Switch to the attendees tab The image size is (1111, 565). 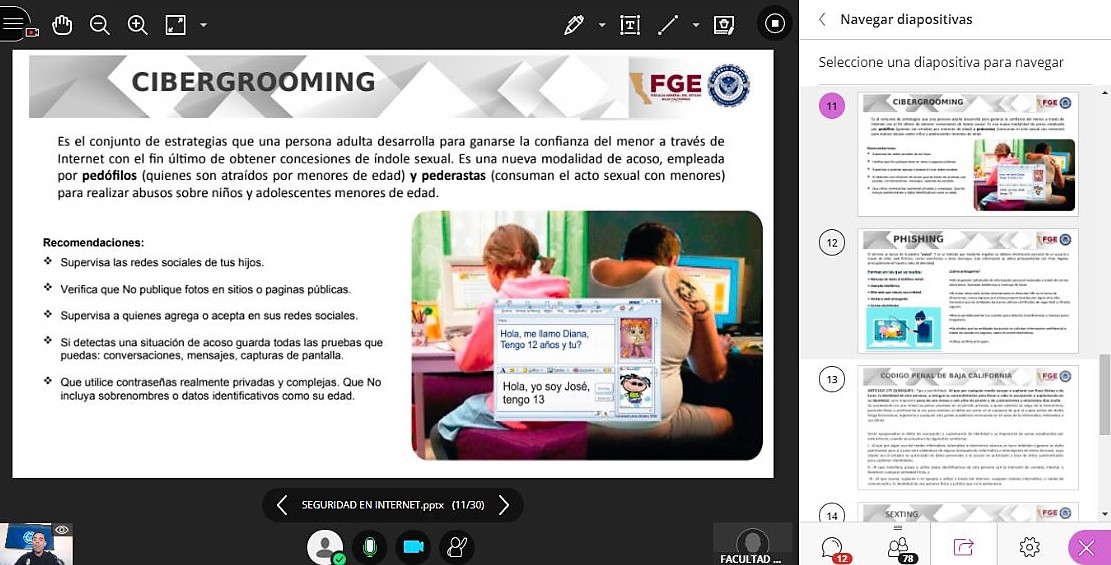click(898, 546)
